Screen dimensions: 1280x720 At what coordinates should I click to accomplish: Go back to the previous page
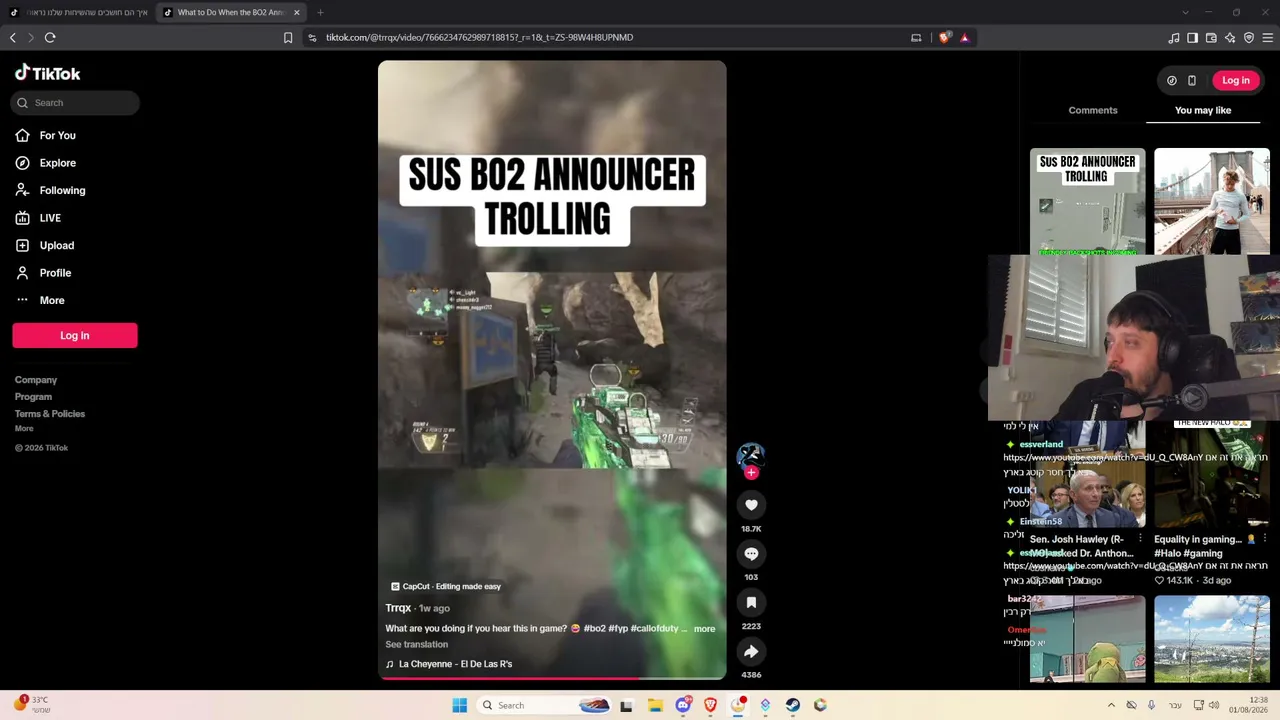(12, 38)
